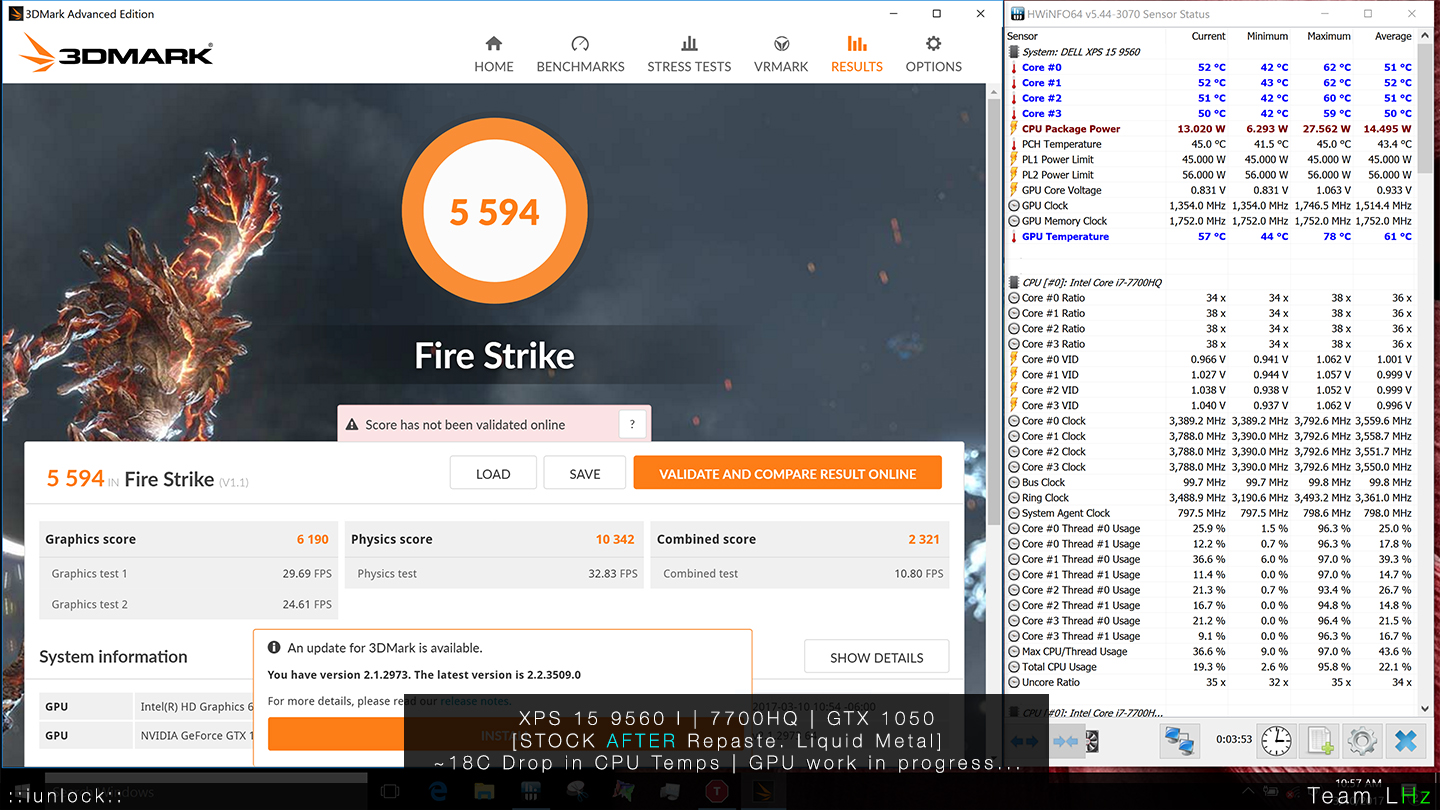Screen dimensions: 1440x810
Task: Click the Maximum column header in HWiNFO
Action: 1328,36
